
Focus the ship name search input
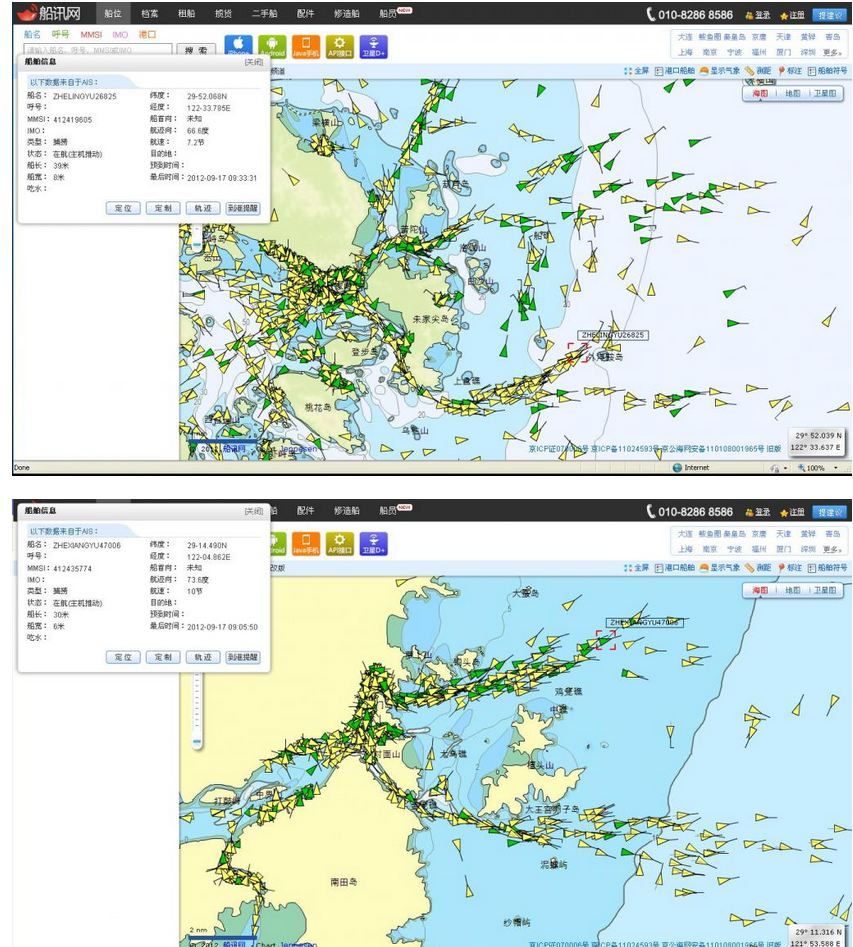click(98, 50)
